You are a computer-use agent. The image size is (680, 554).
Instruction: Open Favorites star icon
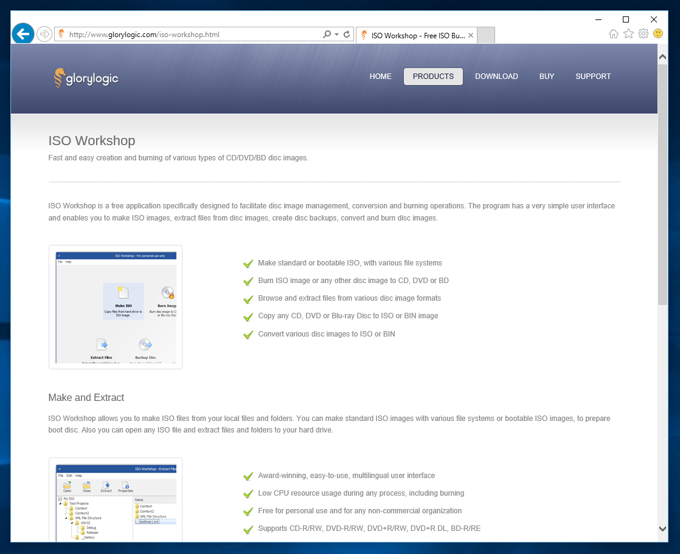click(x=628, y=34)
